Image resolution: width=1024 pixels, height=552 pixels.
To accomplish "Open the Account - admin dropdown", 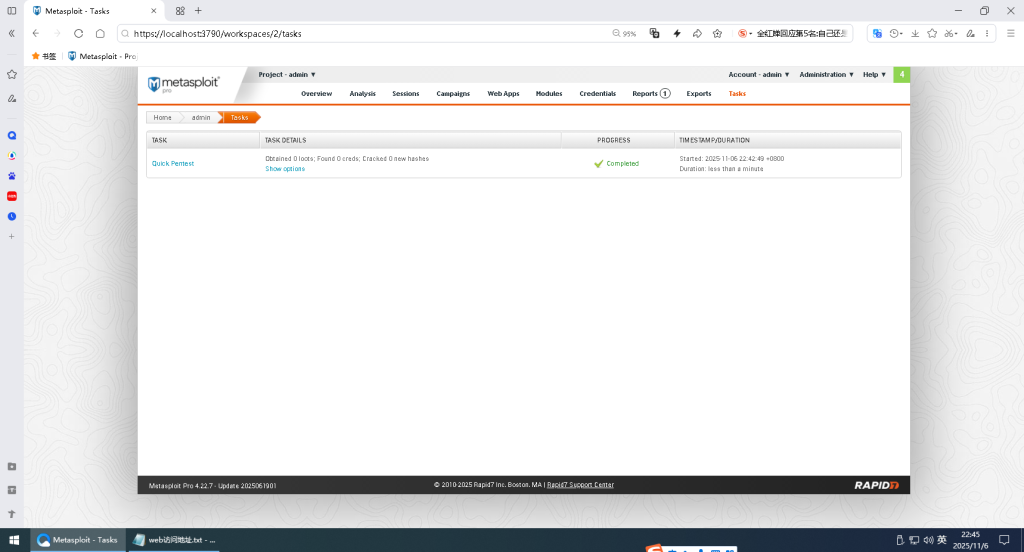I will (758, 75).
